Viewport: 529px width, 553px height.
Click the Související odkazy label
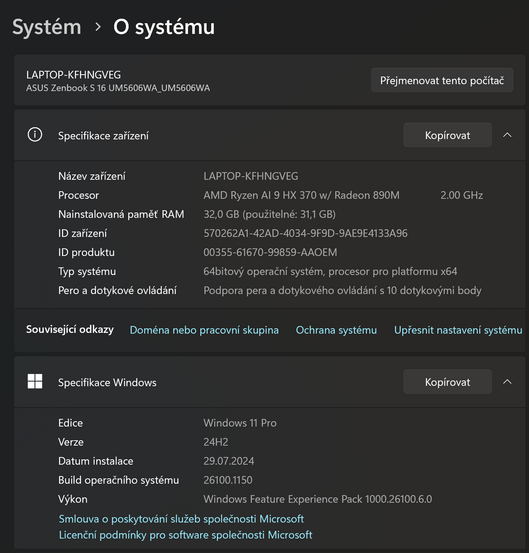70,329
